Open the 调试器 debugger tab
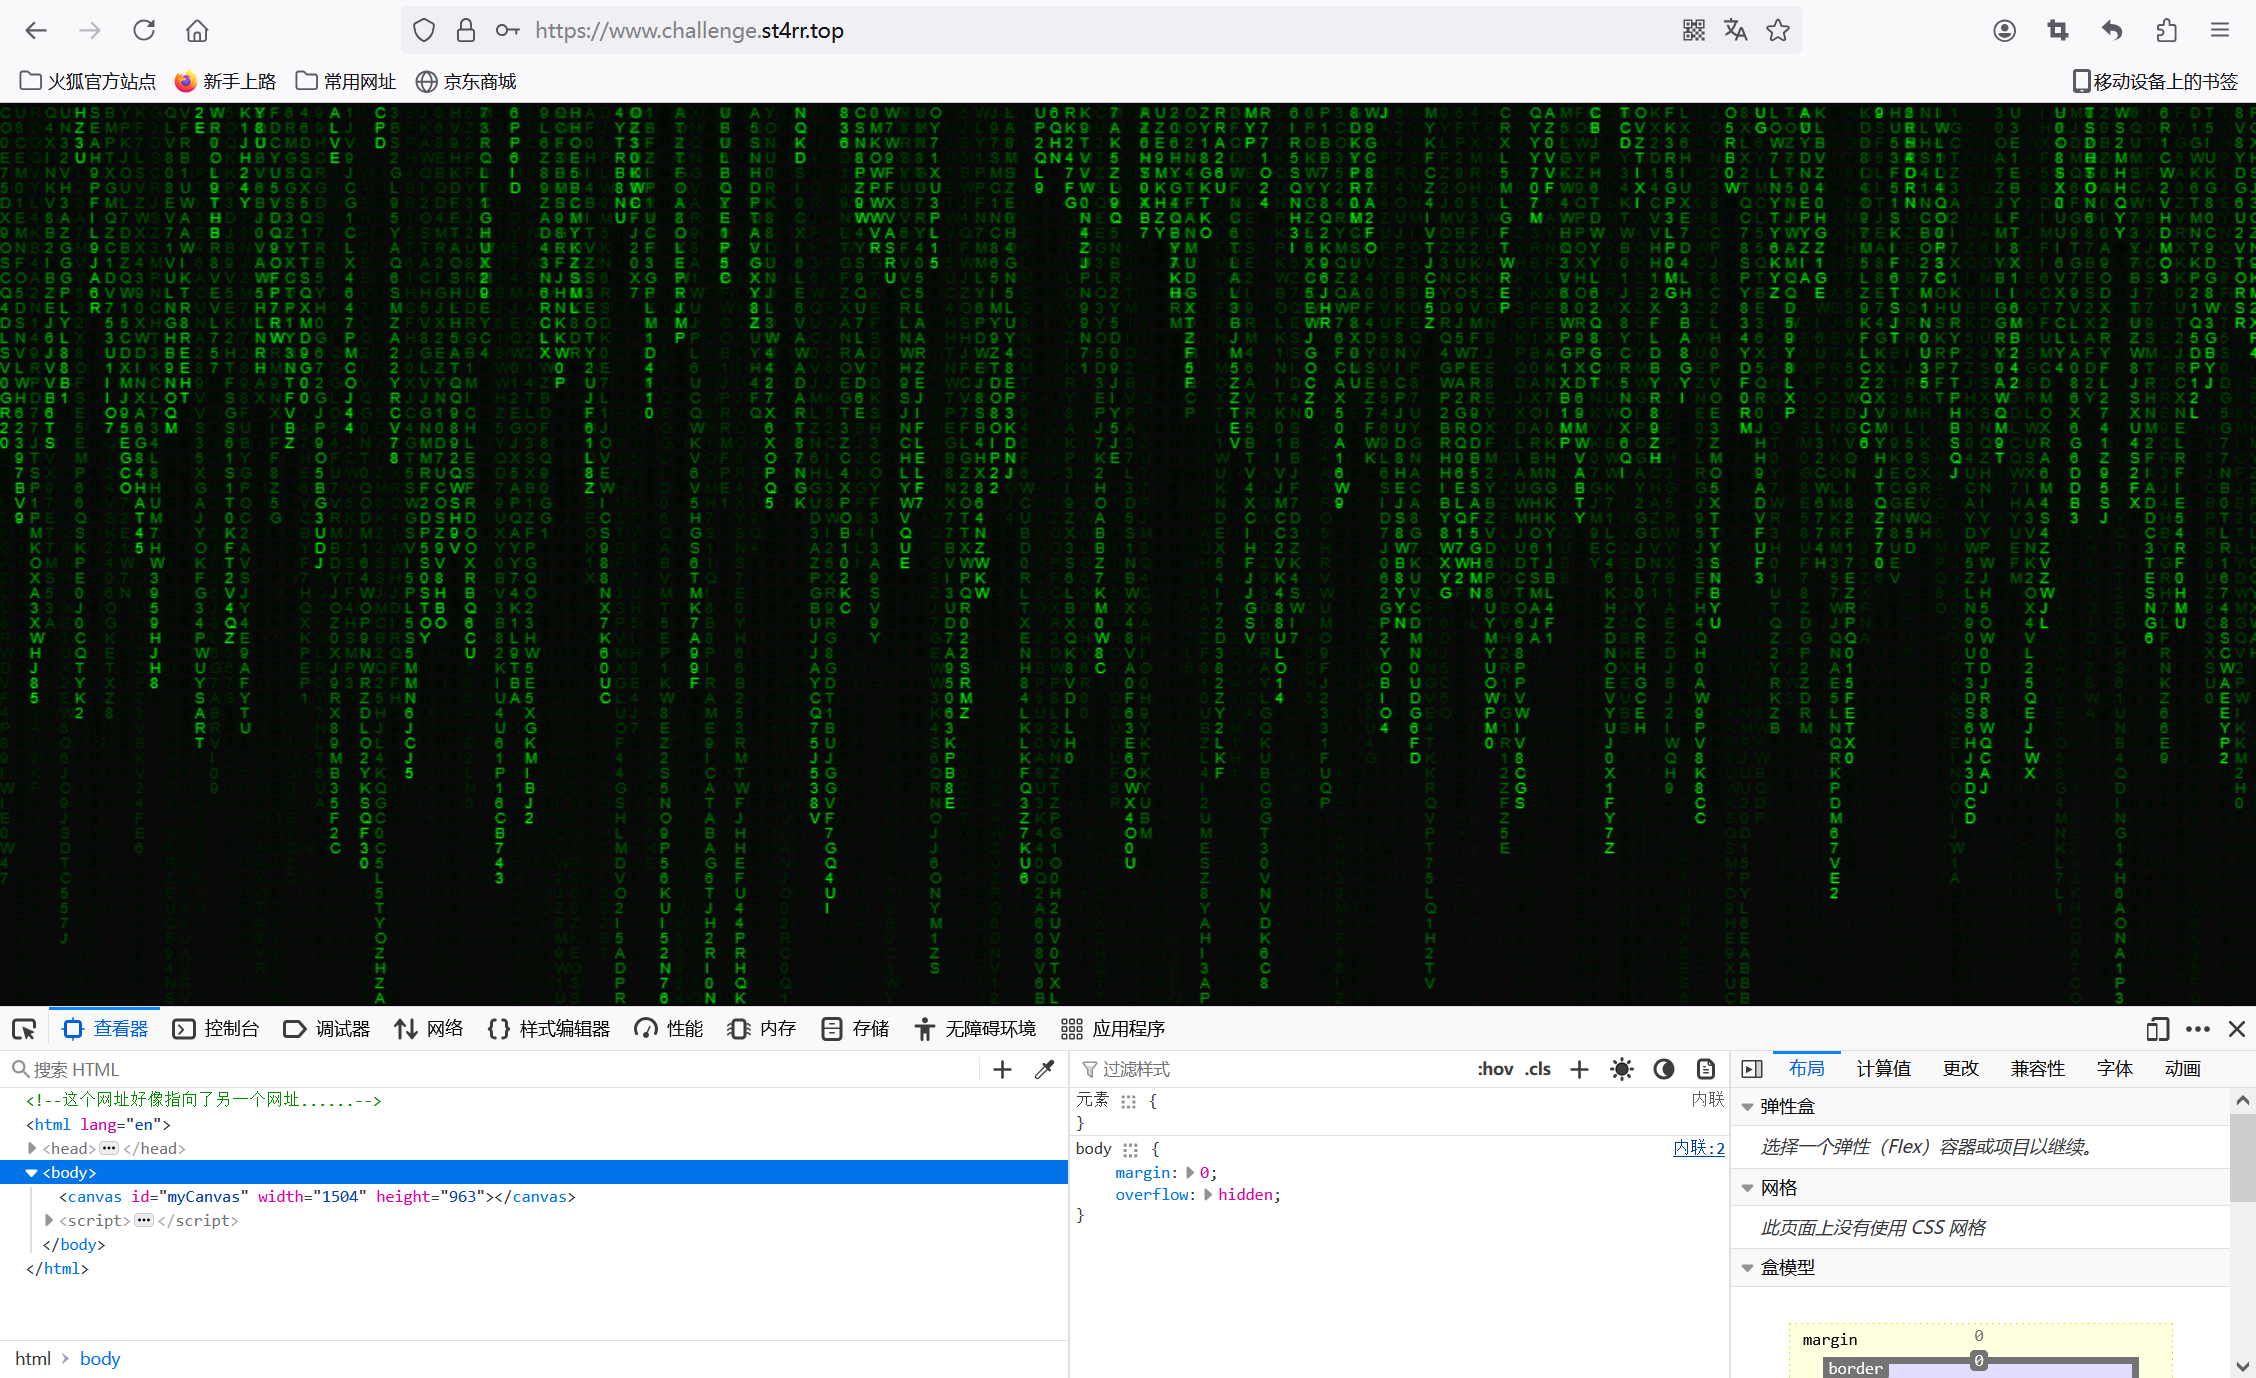Viewport: 2256px width, 1378px height. click(x=327, y=1029)
